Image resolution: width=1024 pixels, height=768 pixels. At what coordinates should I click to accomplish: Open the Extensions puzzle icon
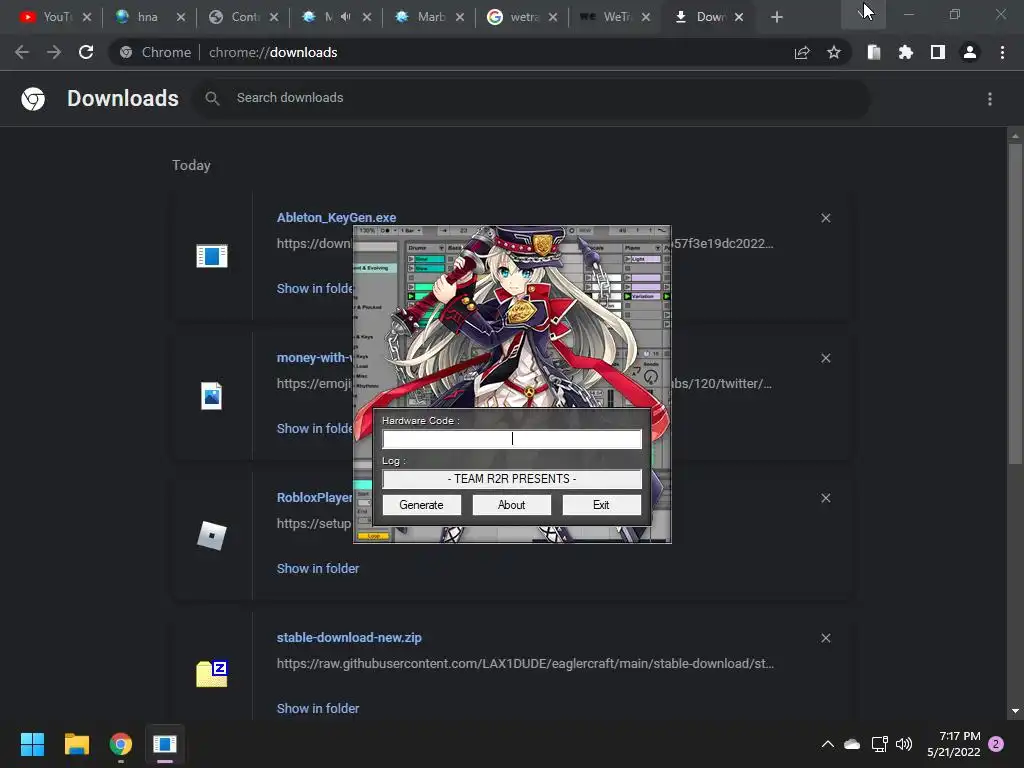906,52
